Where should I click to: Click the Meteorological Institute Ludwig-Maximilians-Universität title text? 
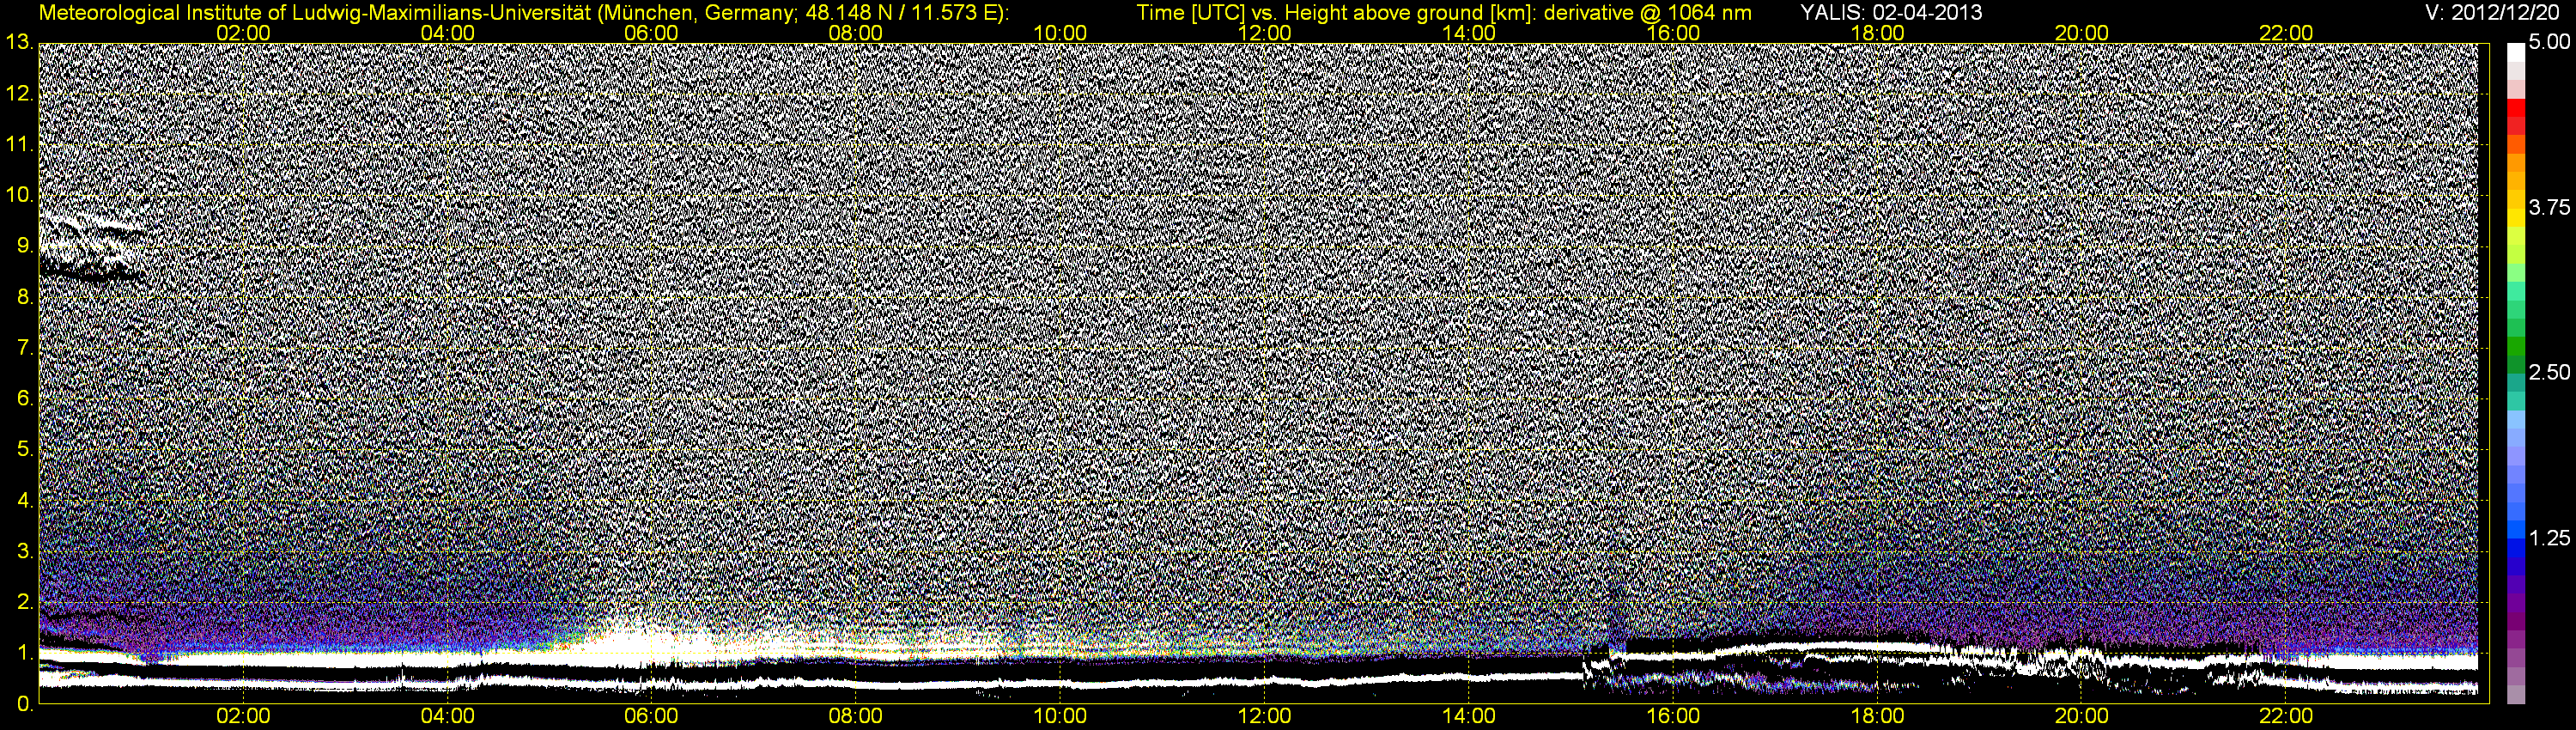(523, 13)
